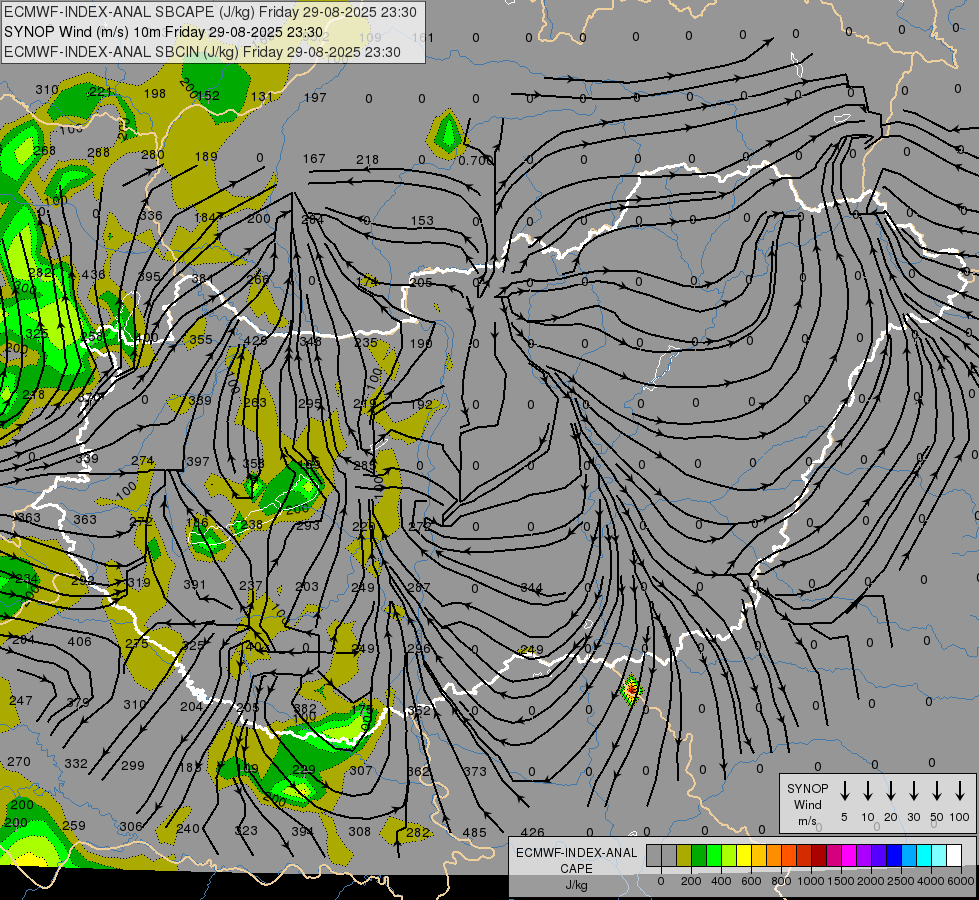Click the 800 tick label on the CAPE scale
The image size is (979, 900).
pos(781,881)
